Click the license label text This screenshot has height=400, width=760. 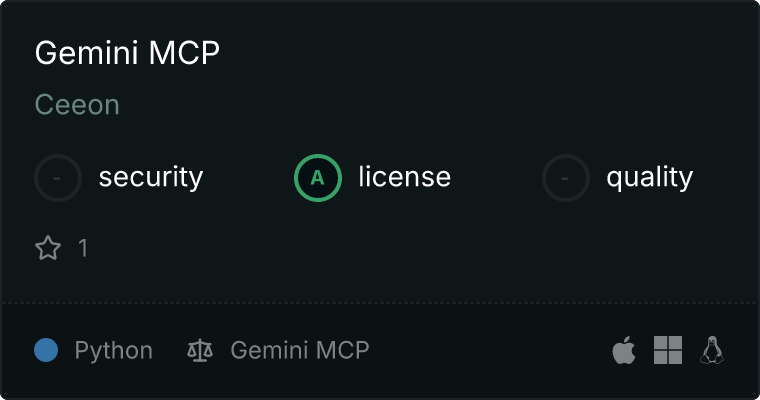point(405,176)
